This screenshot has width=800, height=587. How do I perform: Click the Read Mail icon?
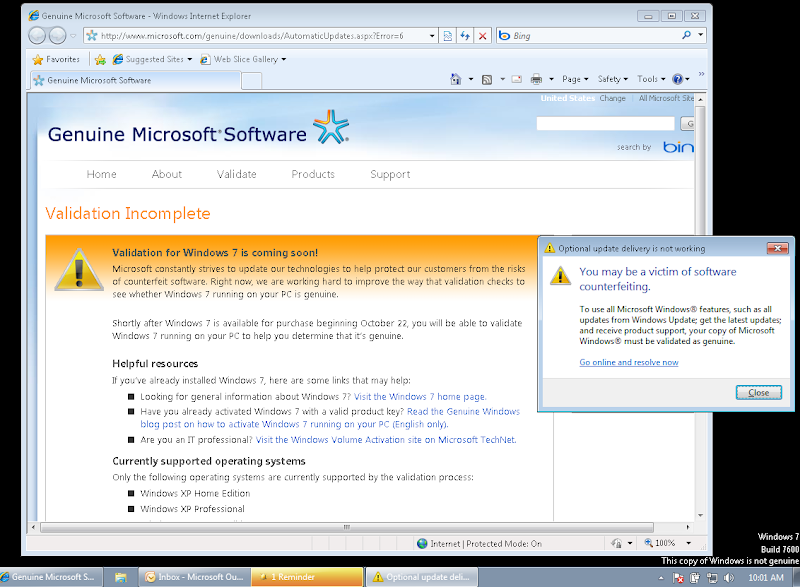pyautogui.click(x=517, y=79)
